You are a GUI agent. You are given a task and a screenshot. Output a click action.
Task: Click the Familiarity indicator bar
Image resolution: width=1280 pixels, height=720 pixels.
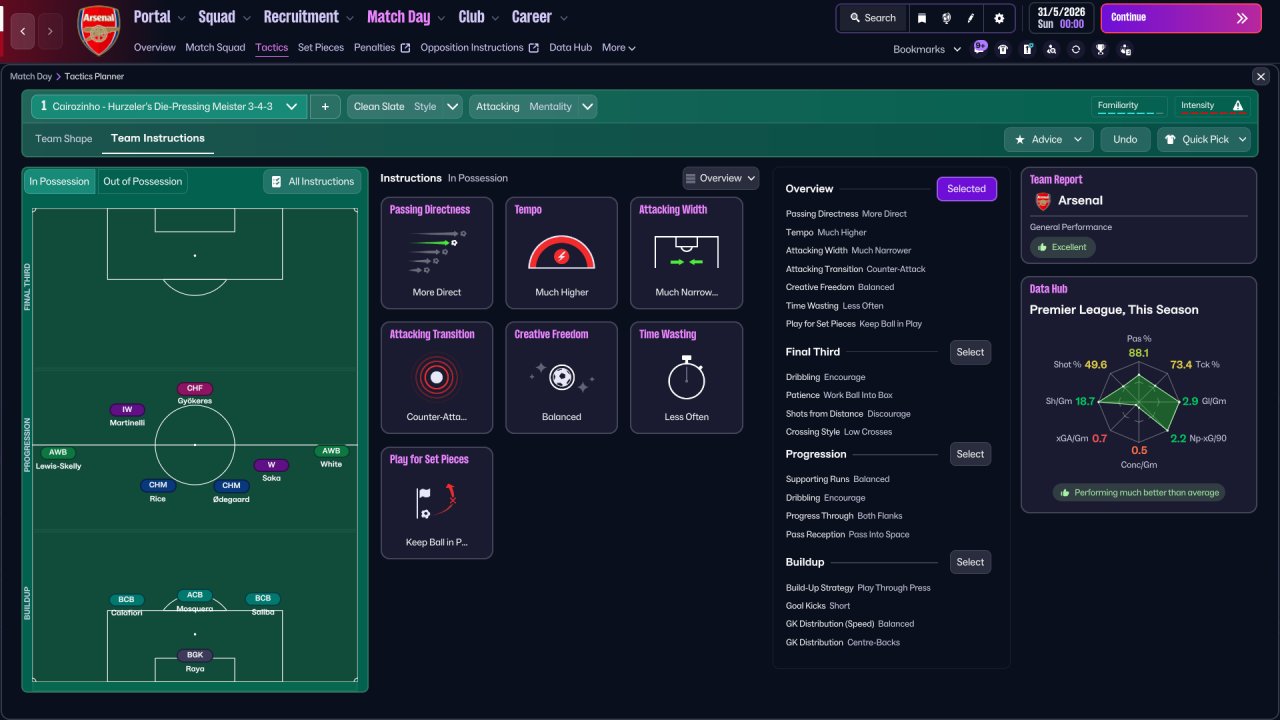pos(1130,107)
